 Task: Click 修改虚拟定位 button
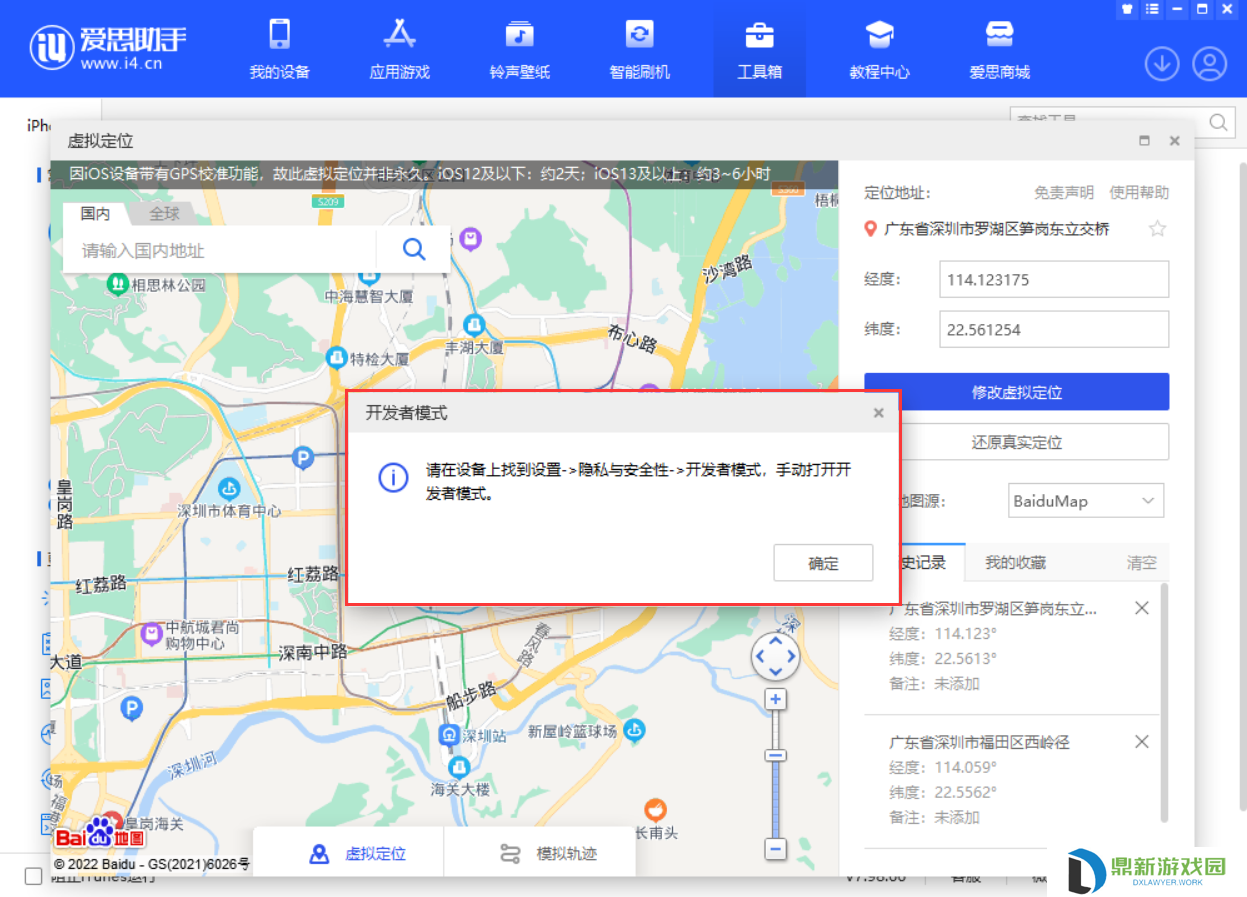point(1016,392)
